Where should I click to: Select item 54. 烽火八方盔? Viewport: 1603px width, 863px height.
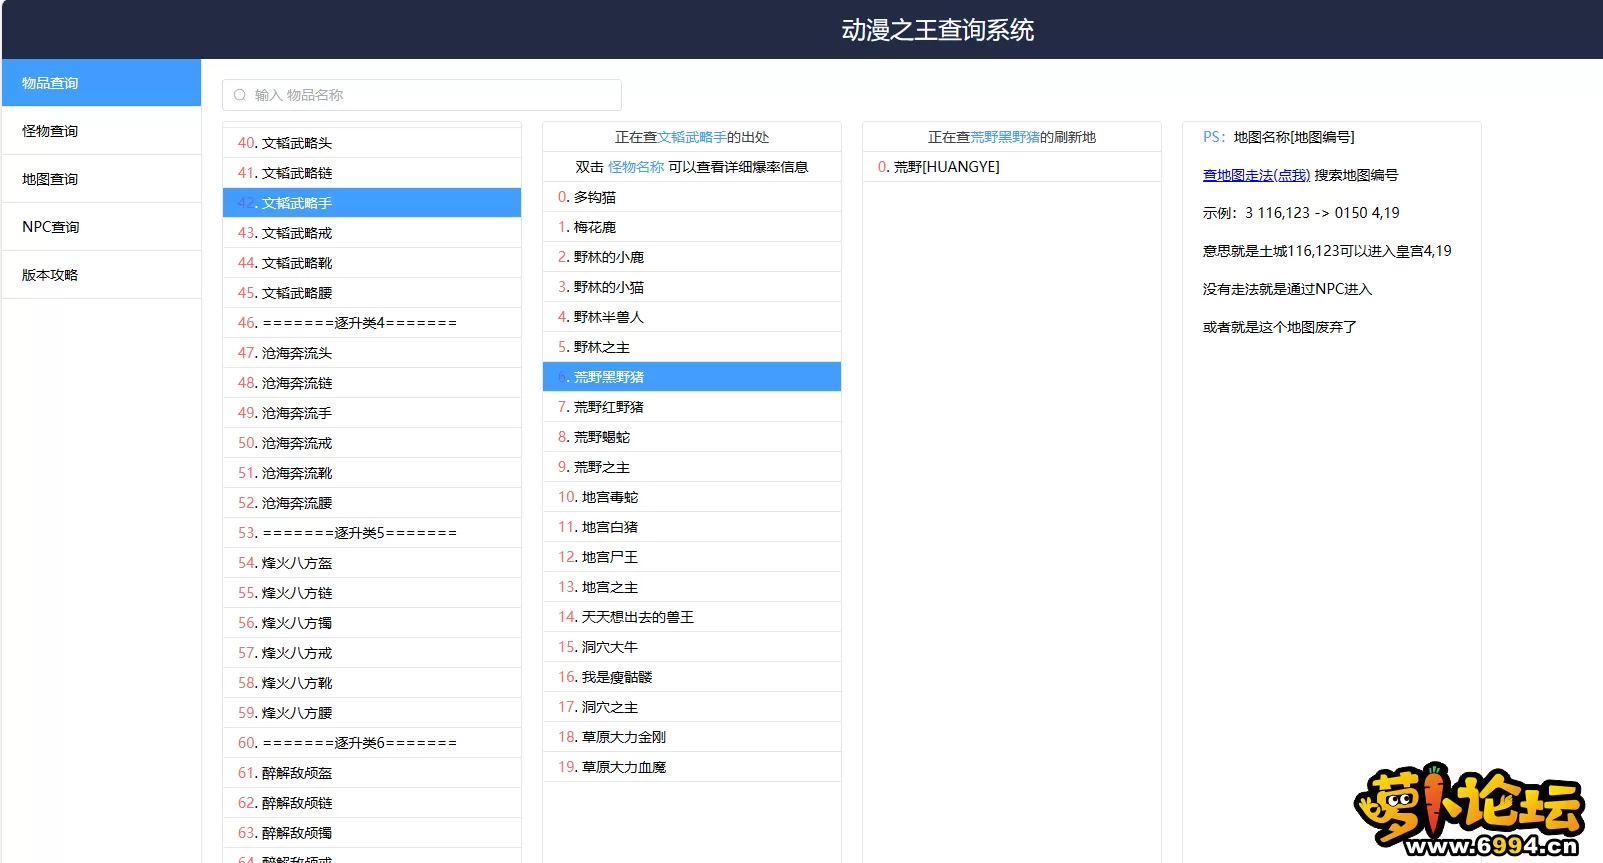tap(372, 563)
